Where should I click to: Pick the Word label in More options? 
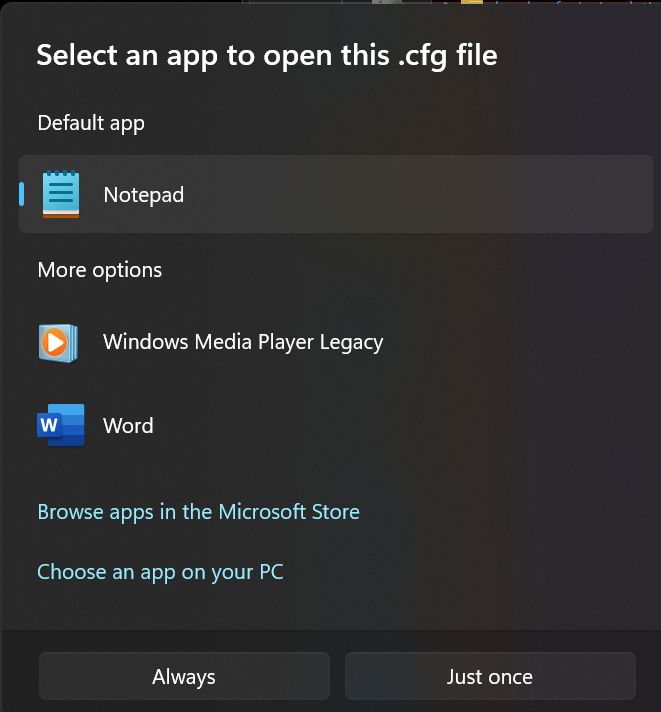[128, 425]
